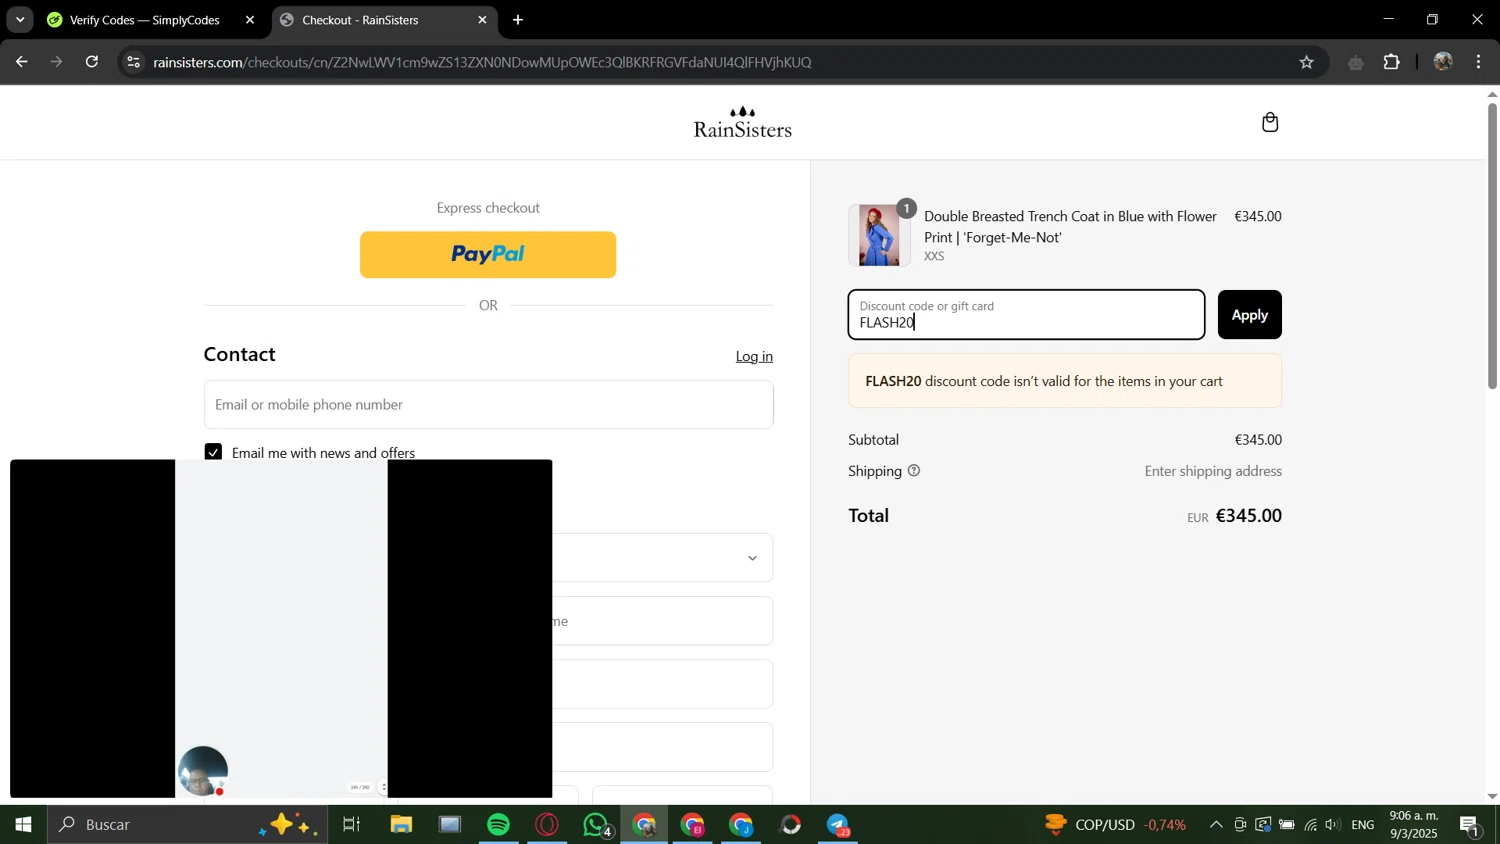Viewport: 1500px width, 844px height.
Task: Open the Chrome profile avatar
Action: click(1443, 62)
